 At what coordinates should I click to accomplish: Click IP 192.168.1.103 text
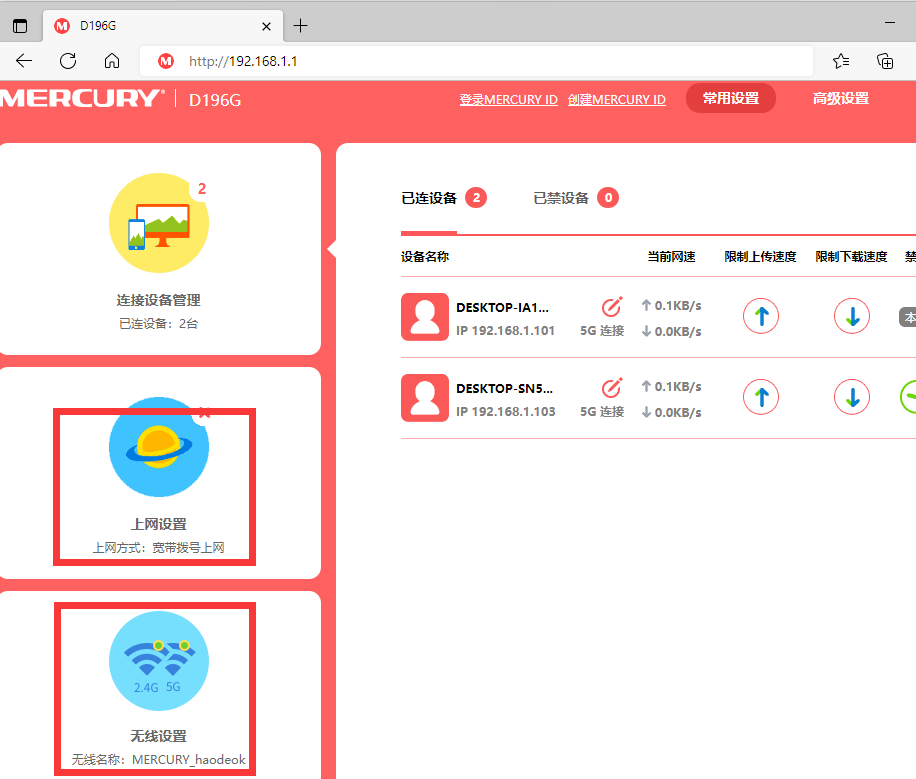[x=505, y=411]
